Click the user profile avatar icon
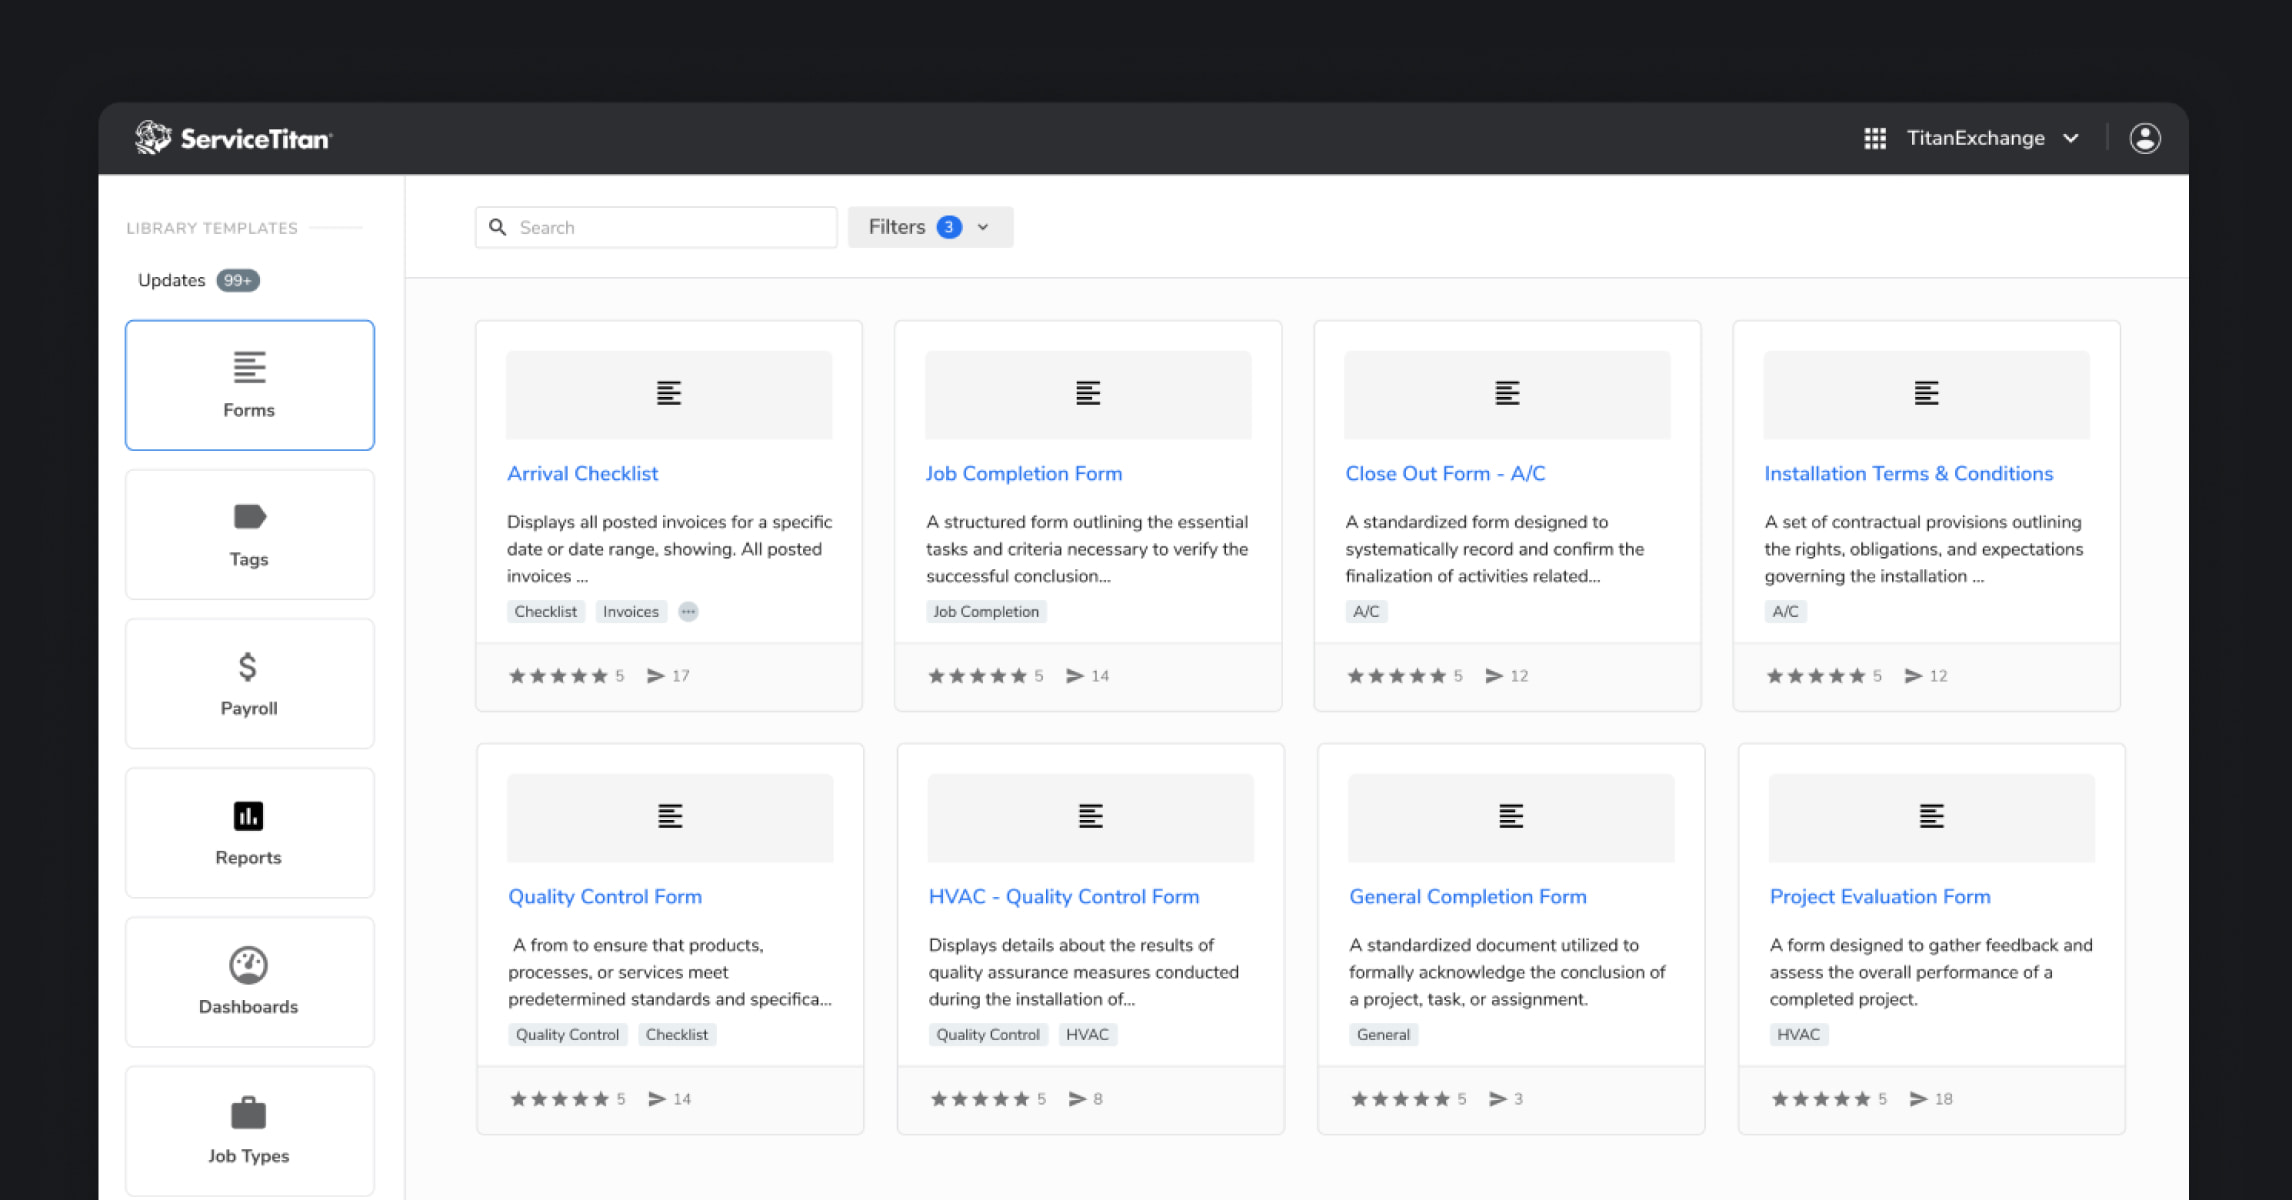 point(2144,138)
